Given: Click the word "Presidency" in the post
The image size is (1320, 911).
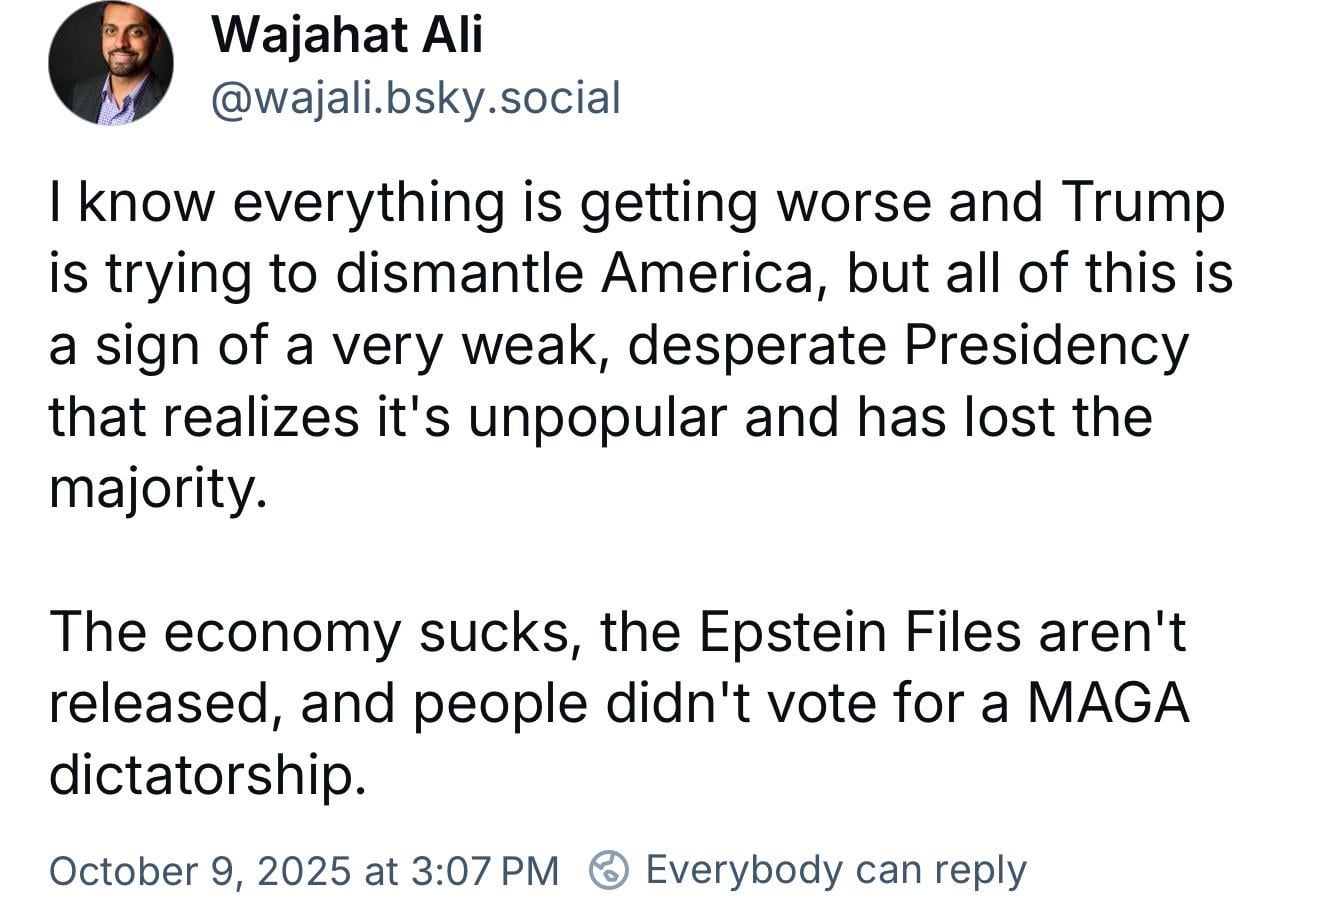Looking at the screenshot, I should (1046, 346).
